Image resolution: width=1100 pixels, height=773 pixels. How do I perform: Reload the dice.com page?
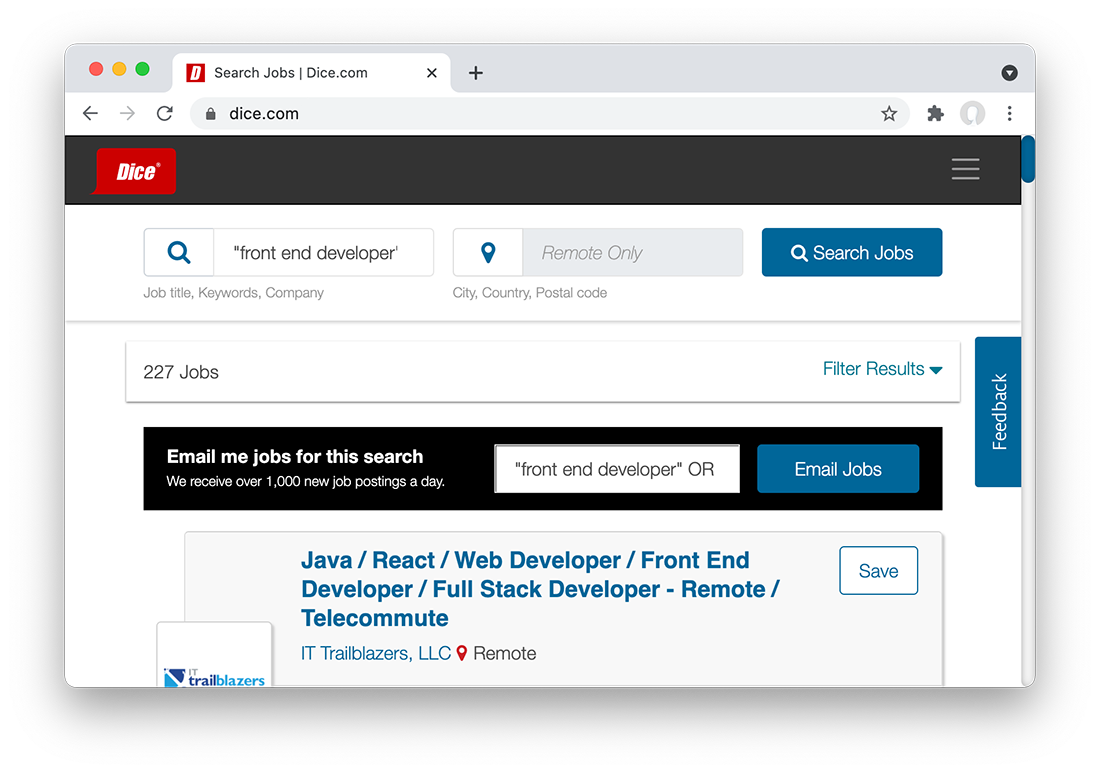point(164,113)
